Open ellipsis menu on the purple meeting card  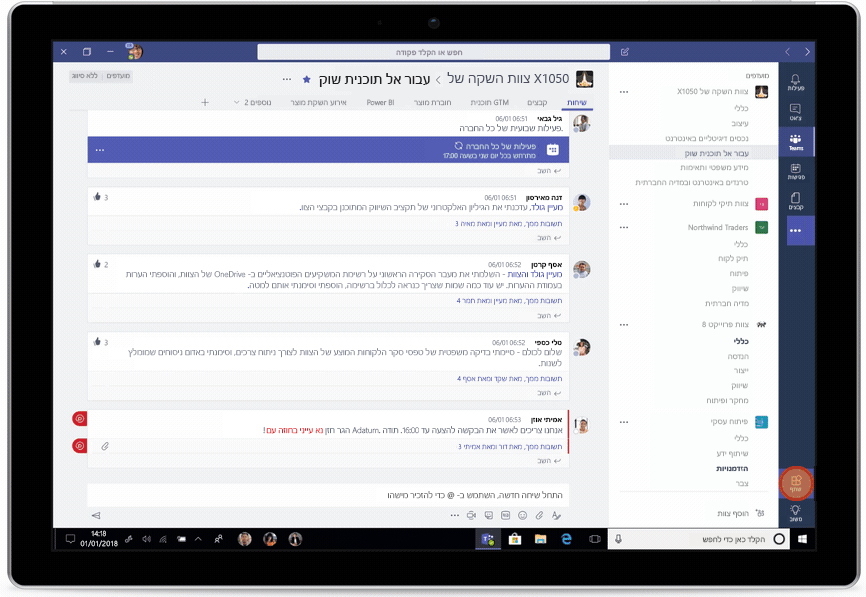[99, 150]
